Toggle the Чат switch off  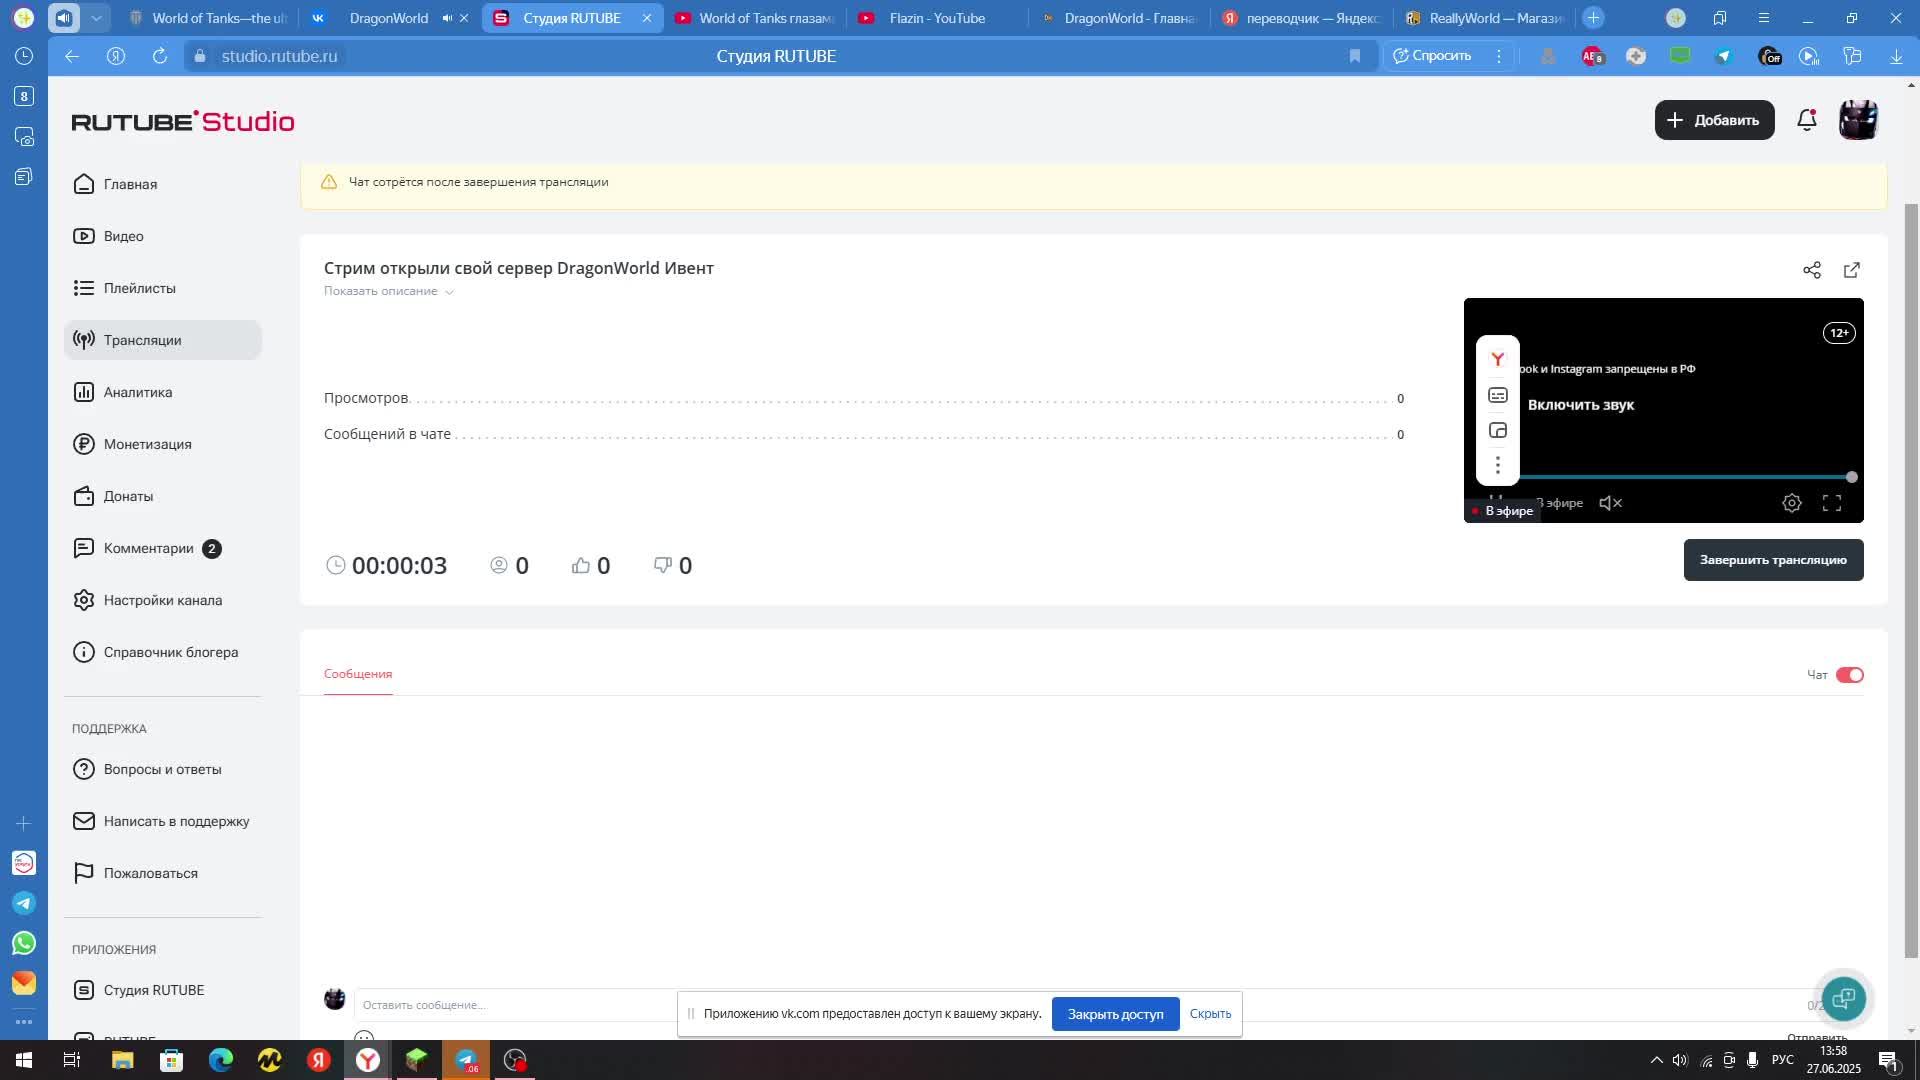coord(1849,675)
